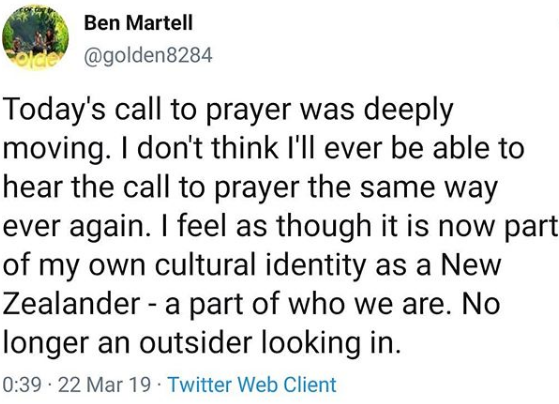Click tweet line starting "Today's call to prayer"
Image resolution: width=559 pixels, height=404 pixels.
point(228,111)
